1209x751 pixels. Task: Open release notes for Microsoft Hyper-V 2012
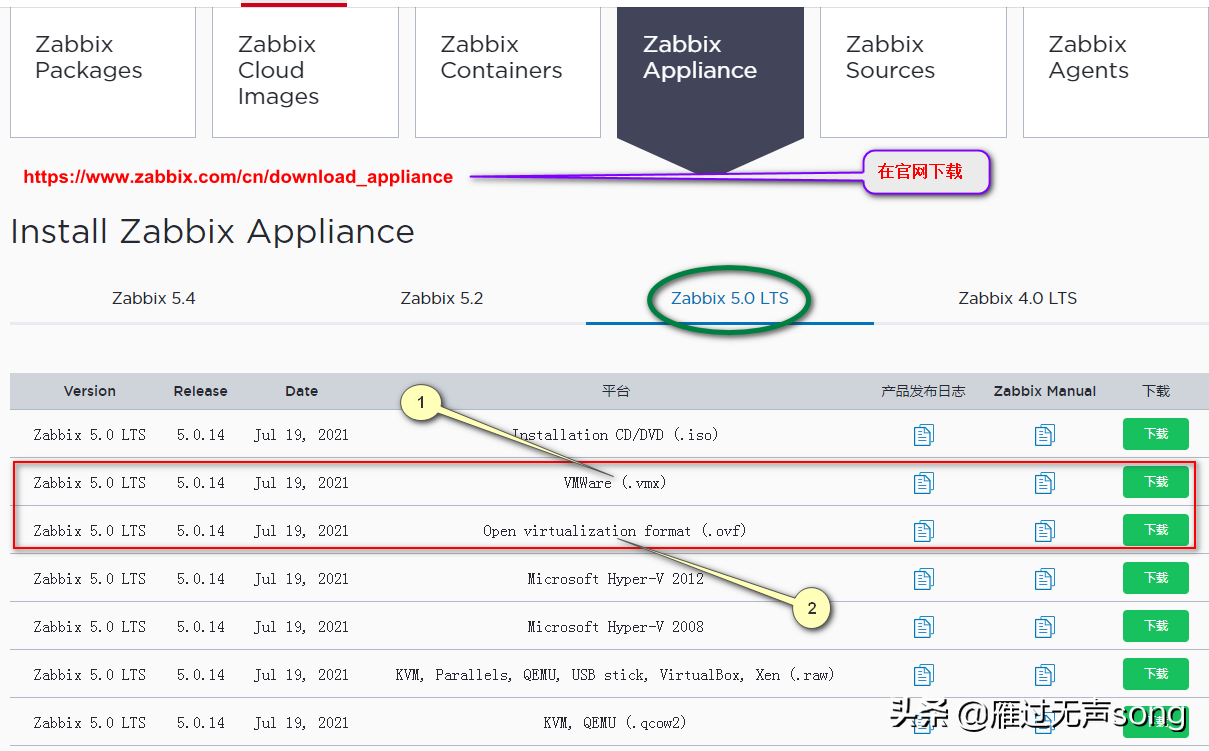pyautogui.click(x=923, y=578)
